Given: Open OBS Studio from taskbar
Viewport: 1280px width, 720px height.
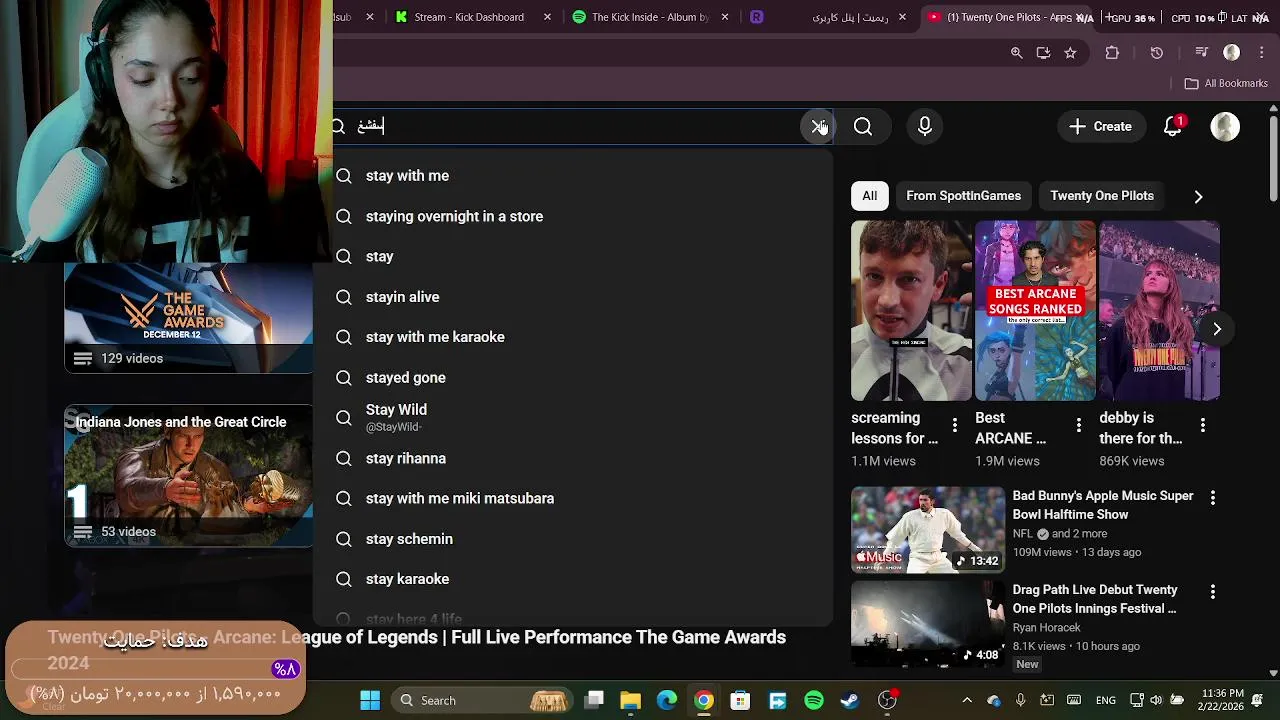Looking at the screenshot, I should (x=887, y=700).
